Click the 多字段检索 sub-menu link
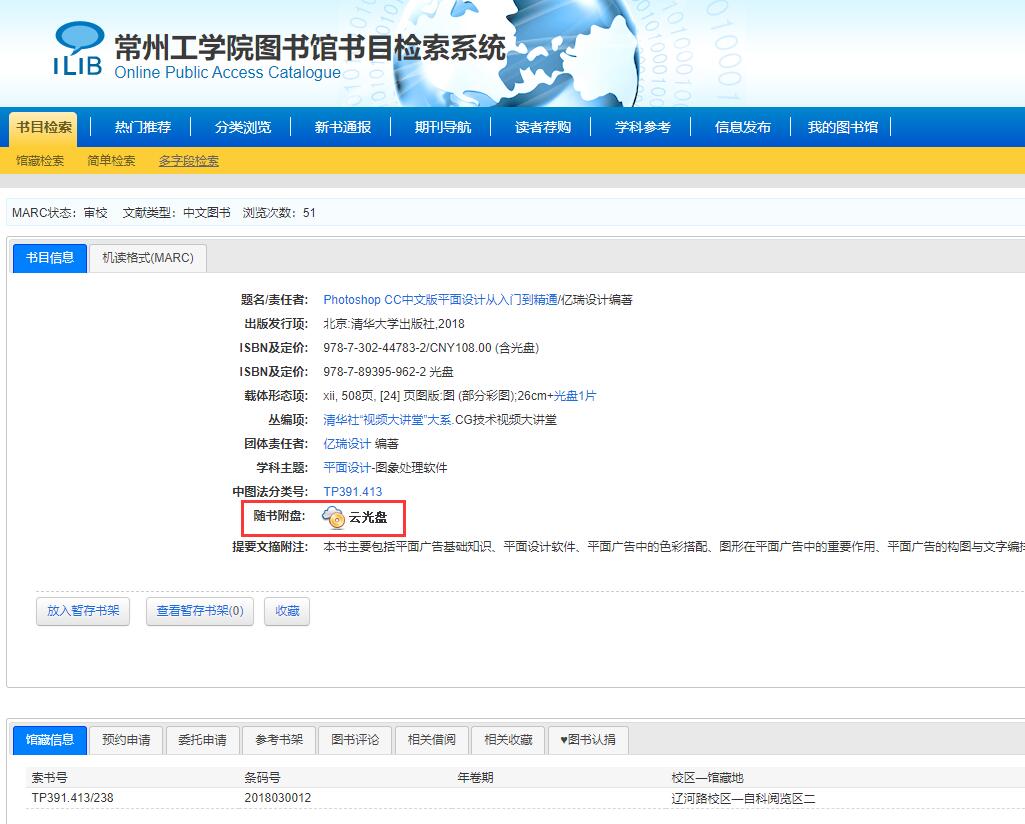Image resolution: width=1025 pixels, height=824 pixels. (x=188, y=161)
